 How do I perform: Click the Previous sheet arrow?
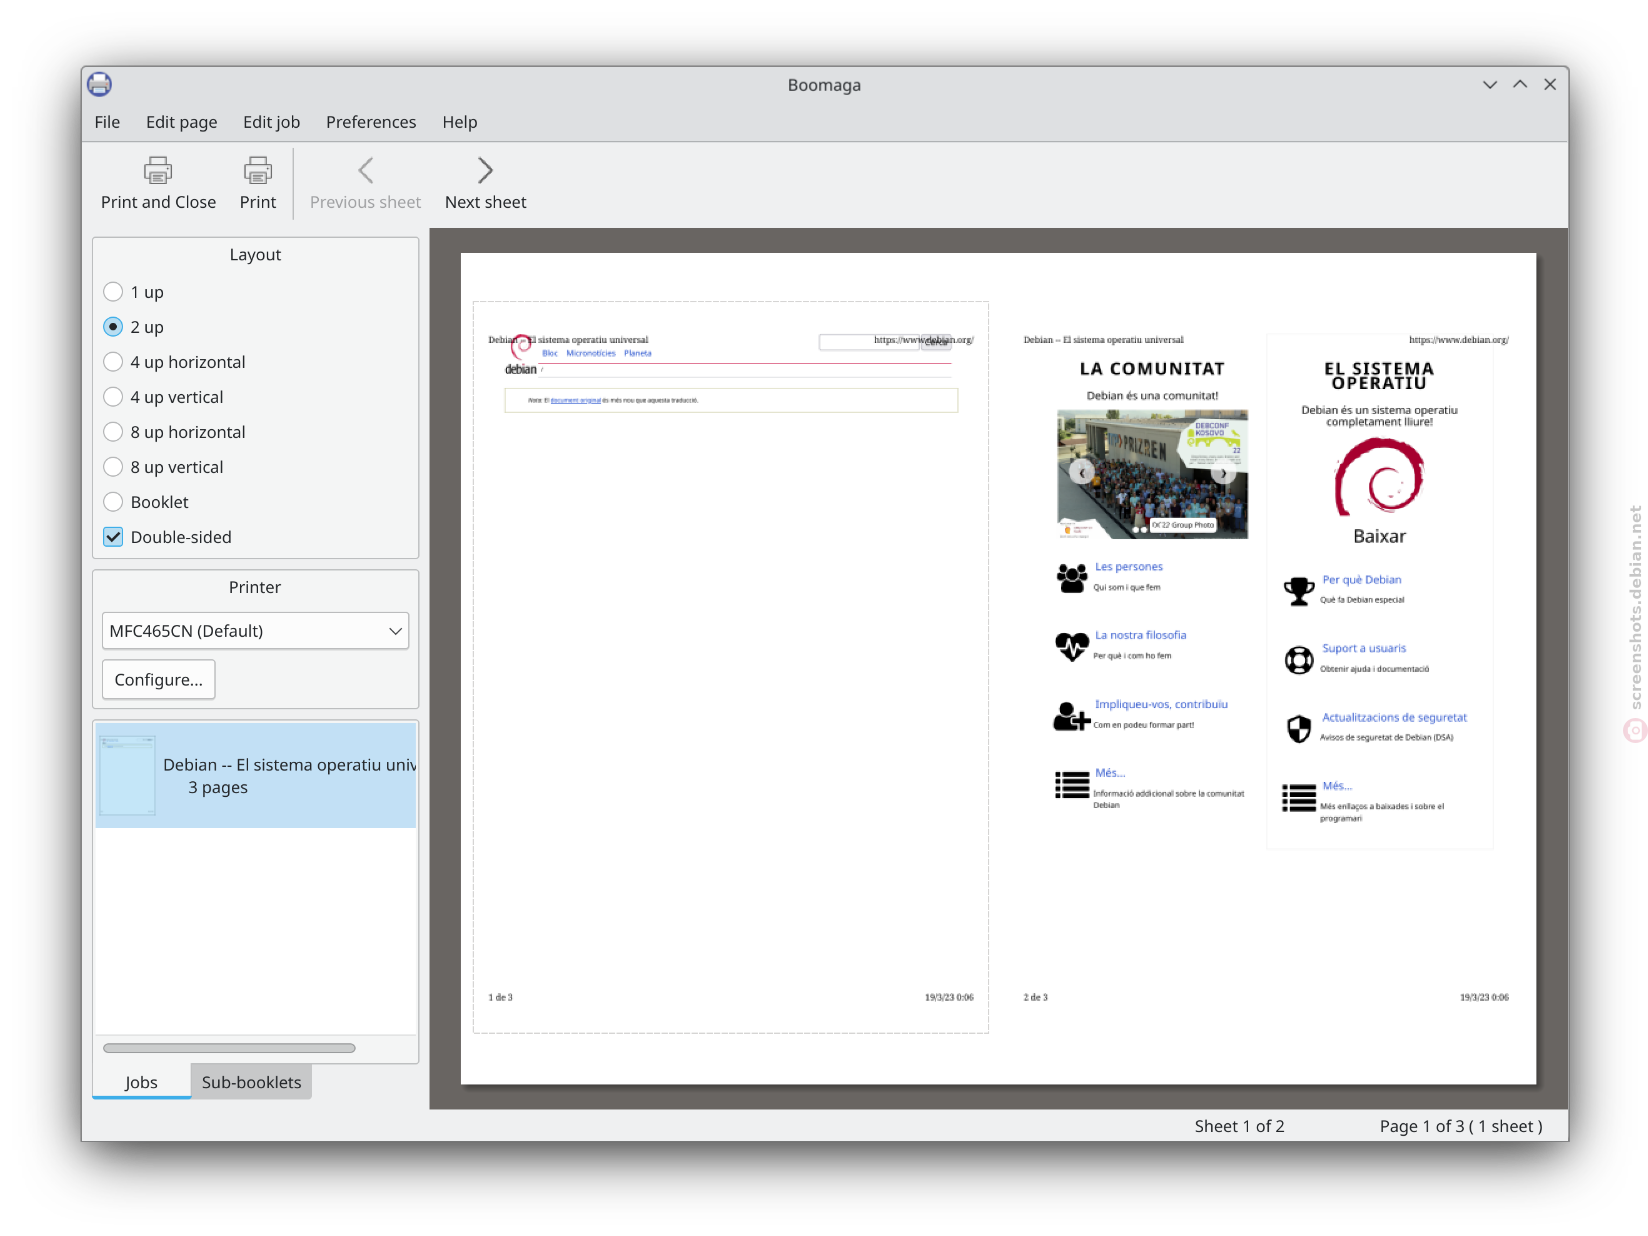[x=366, y=171]
